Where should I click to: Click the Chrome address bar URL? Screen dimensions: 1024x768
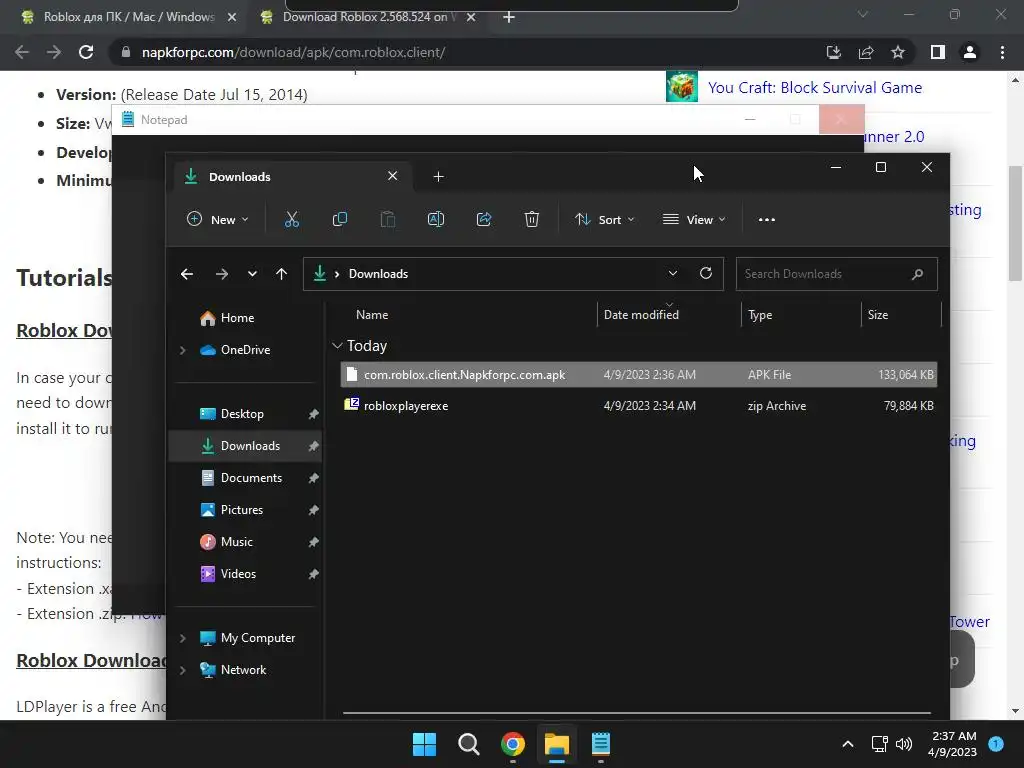pyautogui.click(x=293, y=52)
